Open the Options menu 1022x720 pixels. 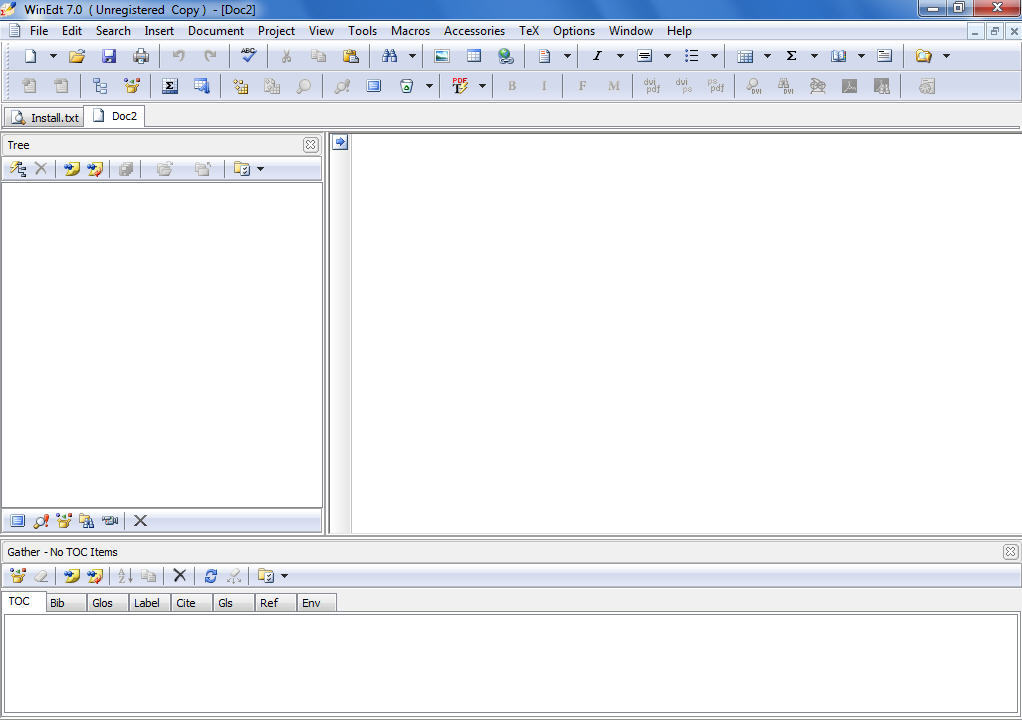click(574, 31)
